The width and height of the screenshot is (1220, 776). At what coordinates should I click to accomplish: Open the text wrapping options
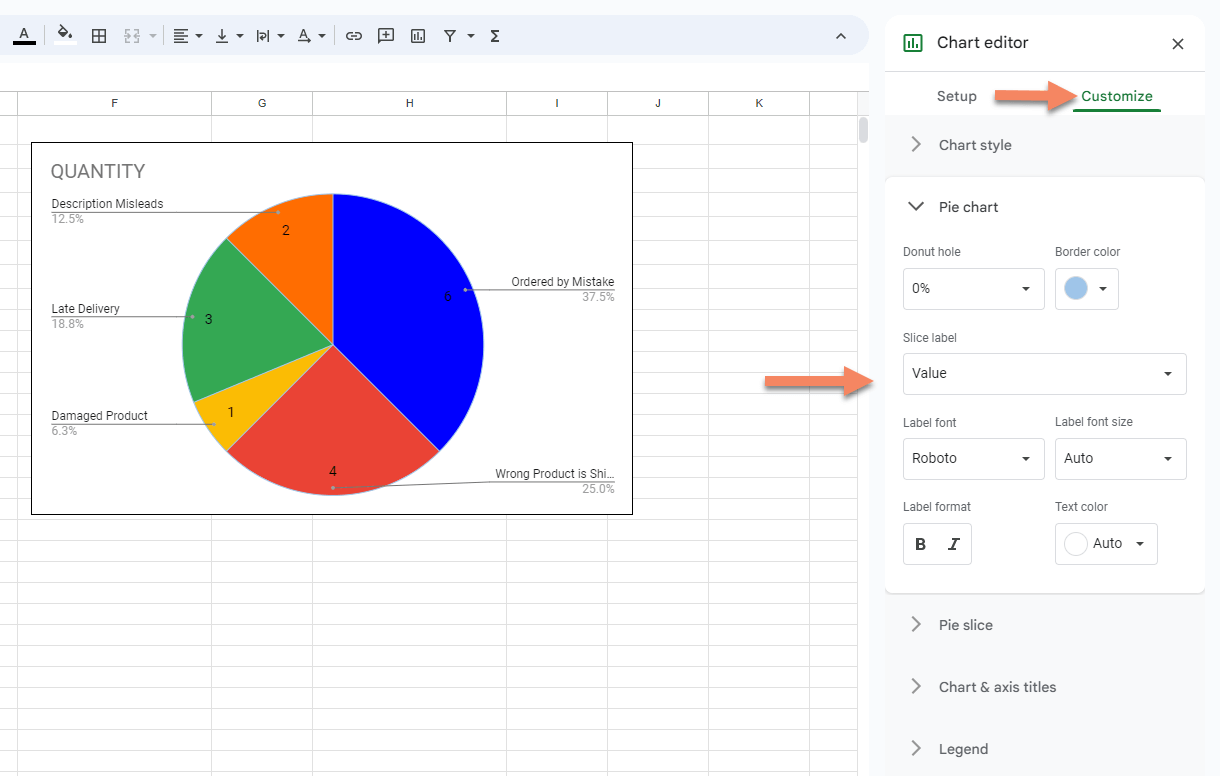264,35
